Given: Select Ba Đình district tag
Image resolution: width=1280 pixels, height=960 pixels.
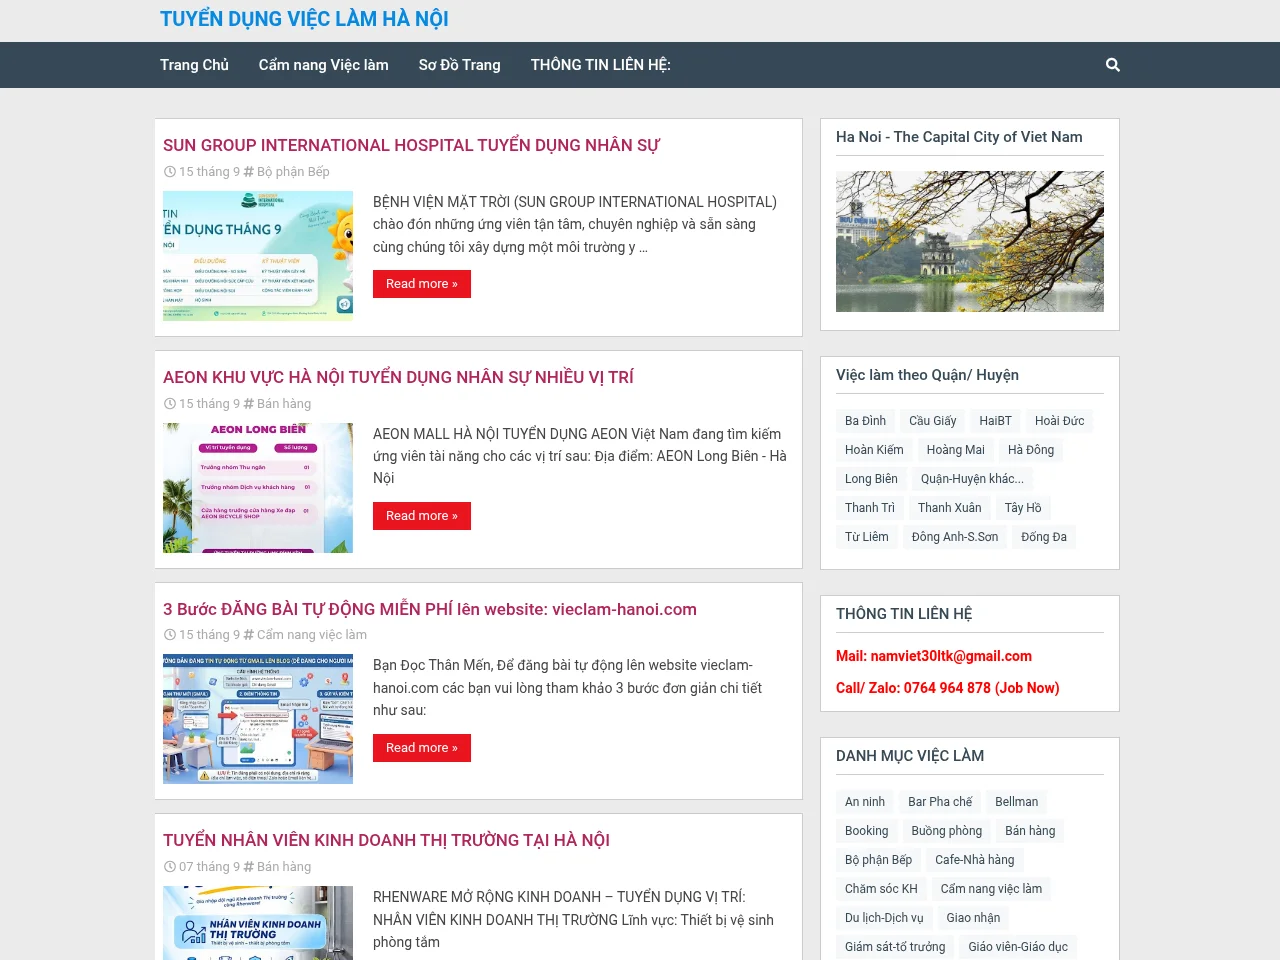Looking at the screenshot, I should tap(866, 421).
